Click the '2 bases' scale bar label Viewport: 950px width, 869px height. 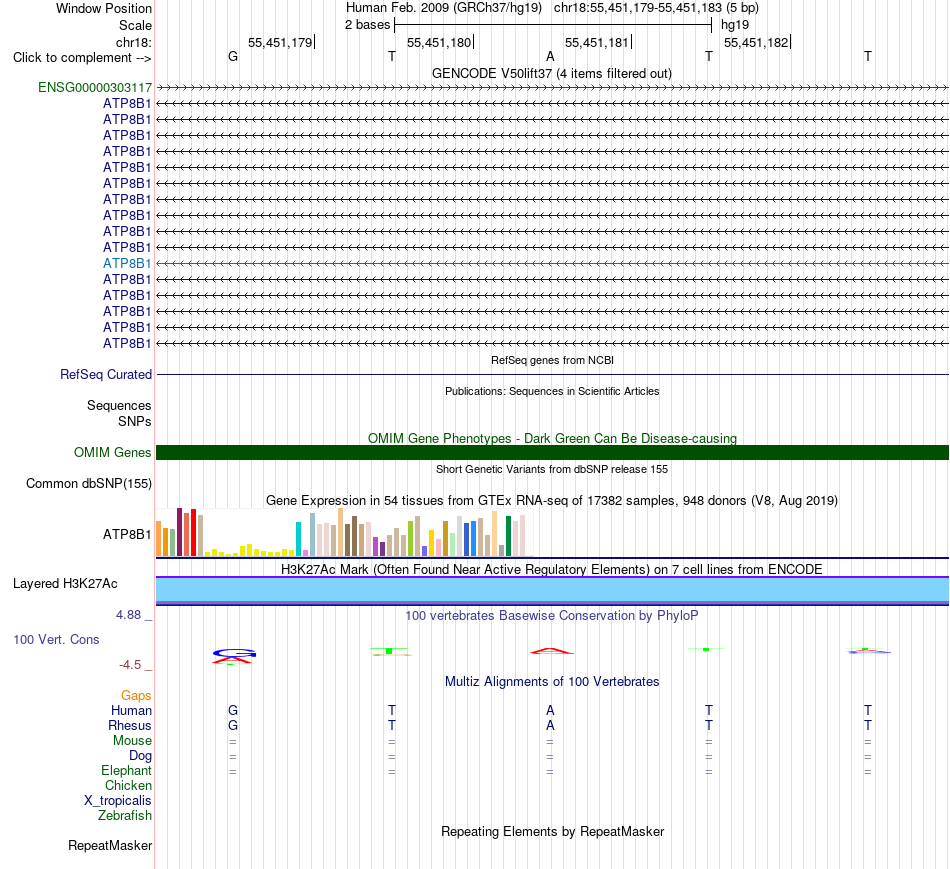point(367,25)
